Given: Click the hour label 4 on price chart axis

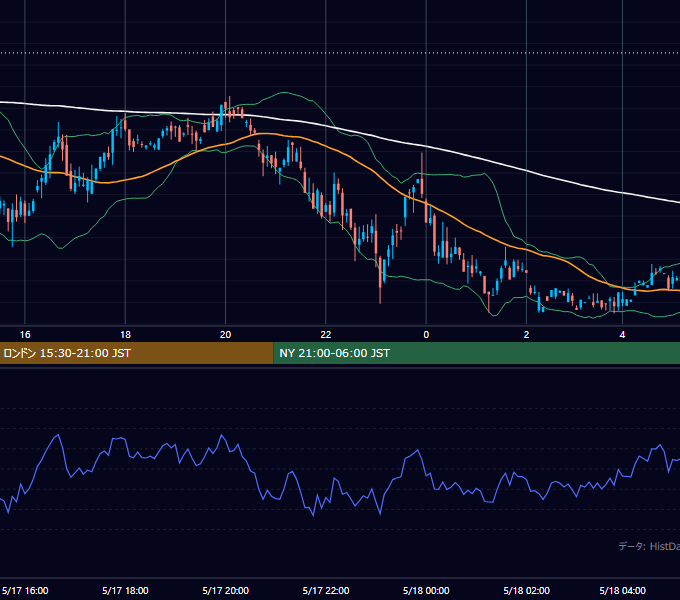Looking at the screenshot, I should click(x=622, y=334).
